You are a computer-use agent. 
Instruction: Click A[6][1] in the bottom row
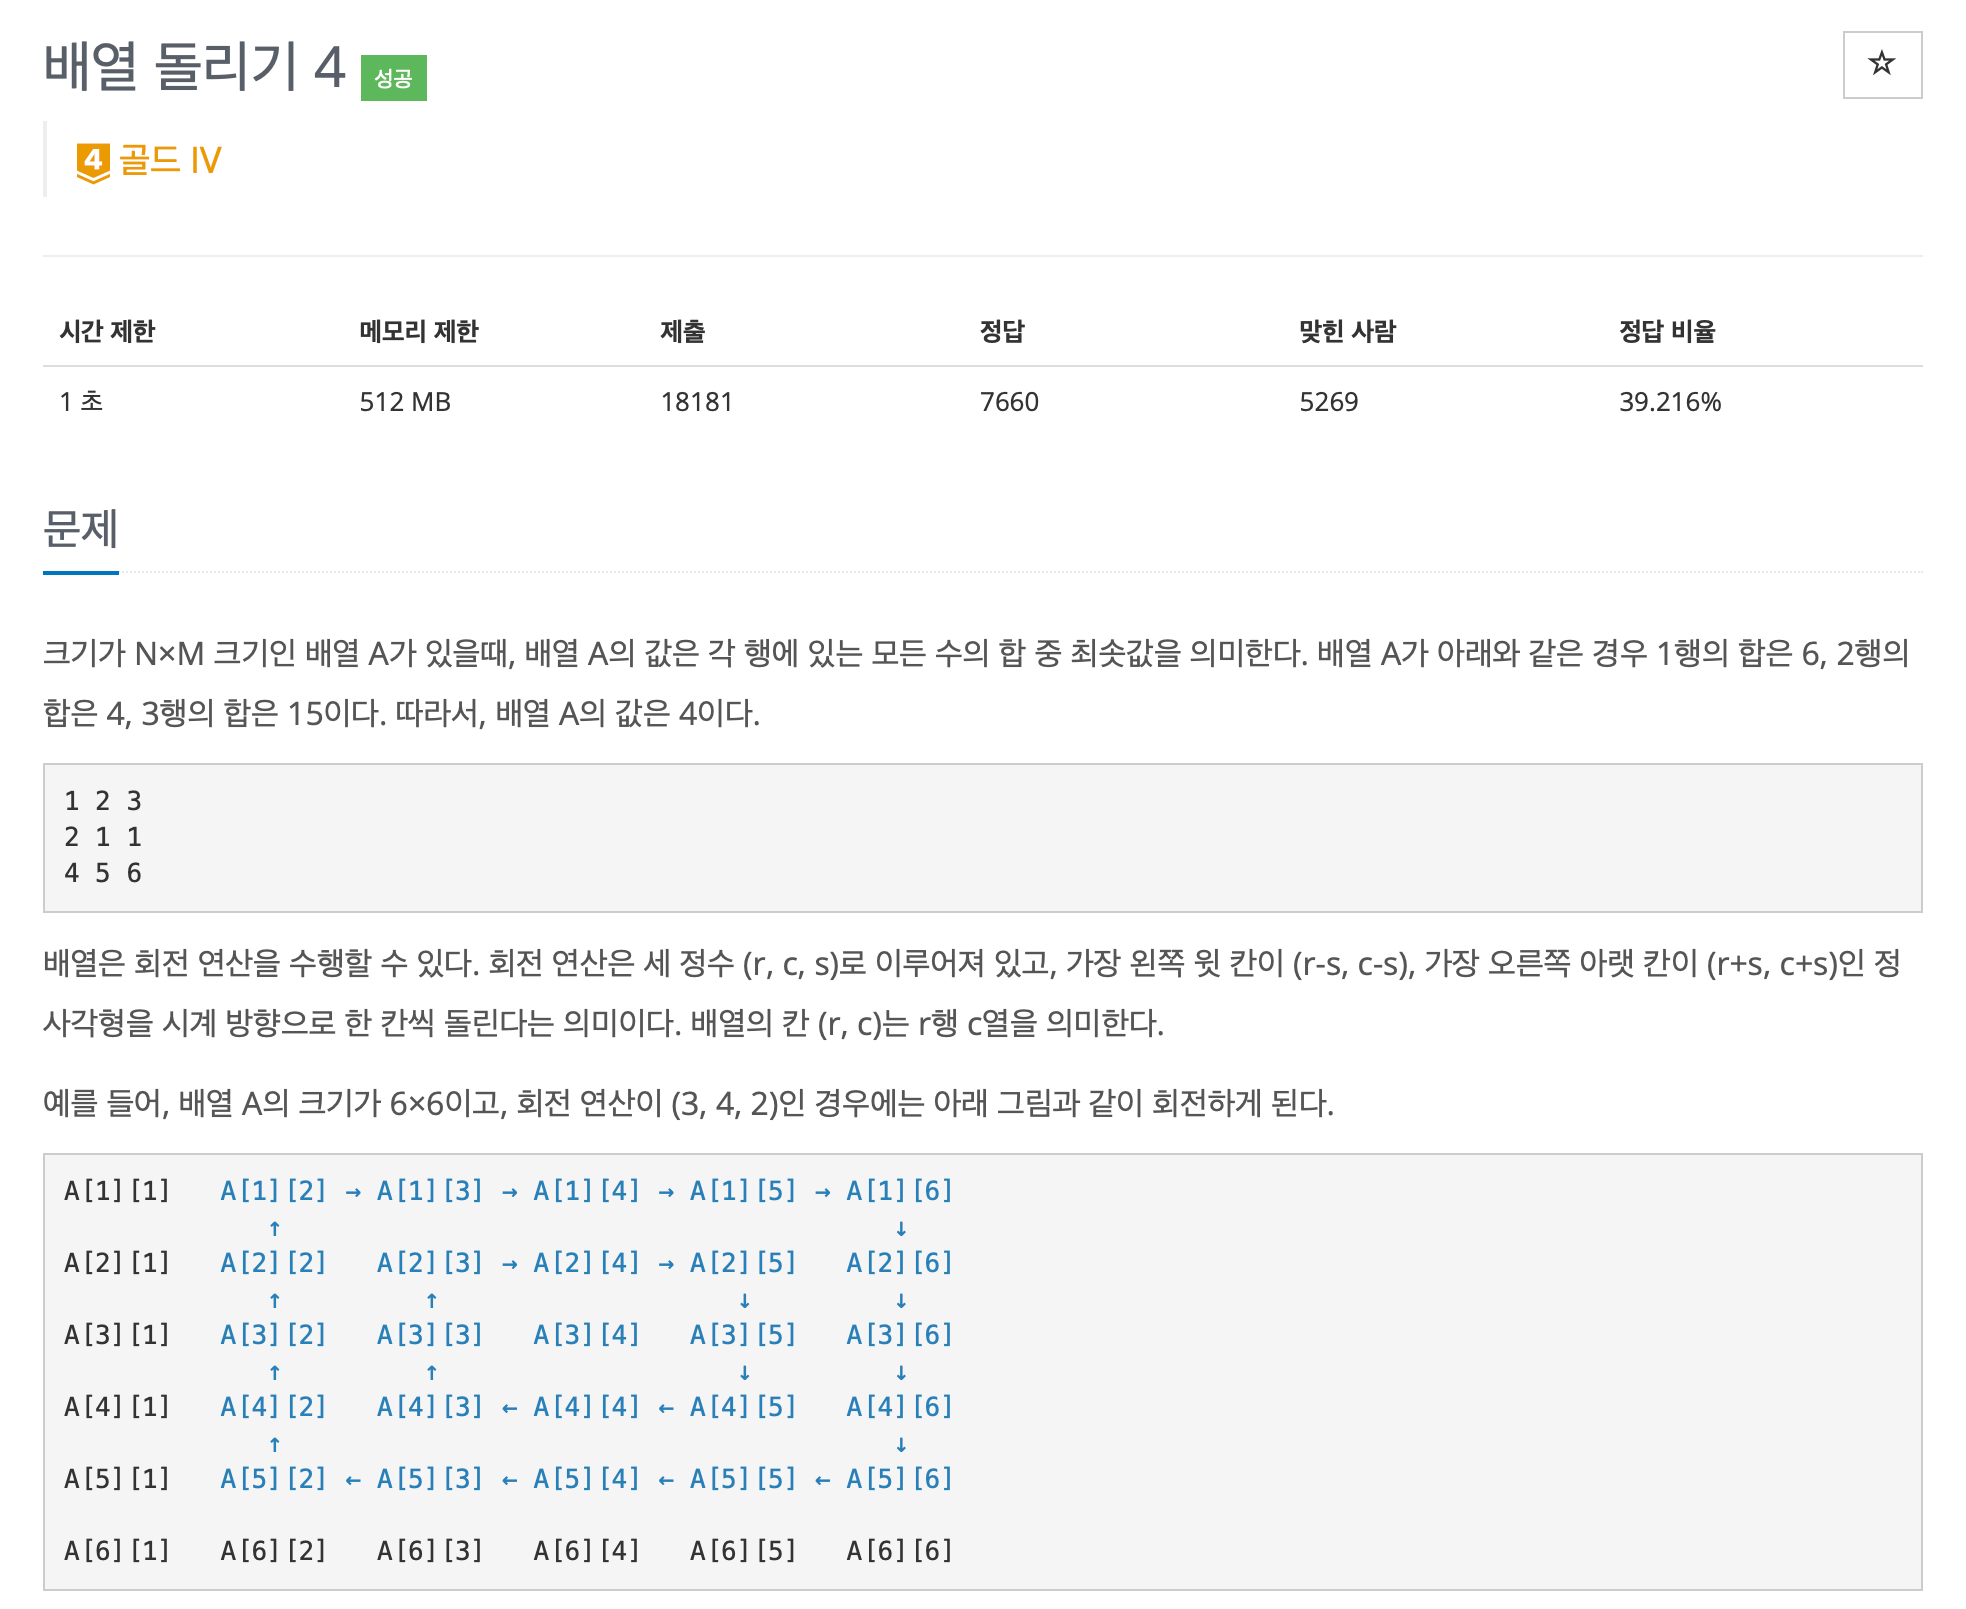(x=117, y=1550)
